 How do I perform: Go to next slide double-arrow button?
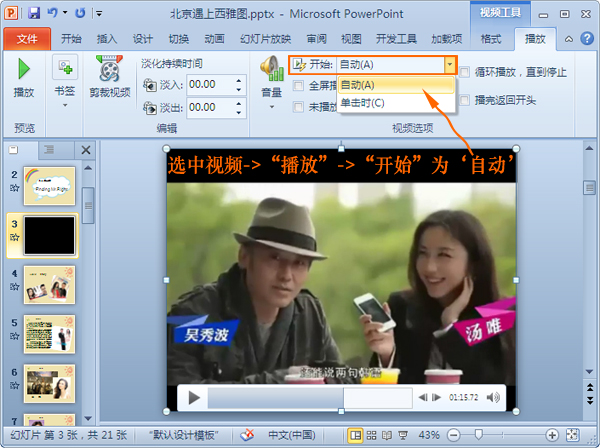pos(590,401)
